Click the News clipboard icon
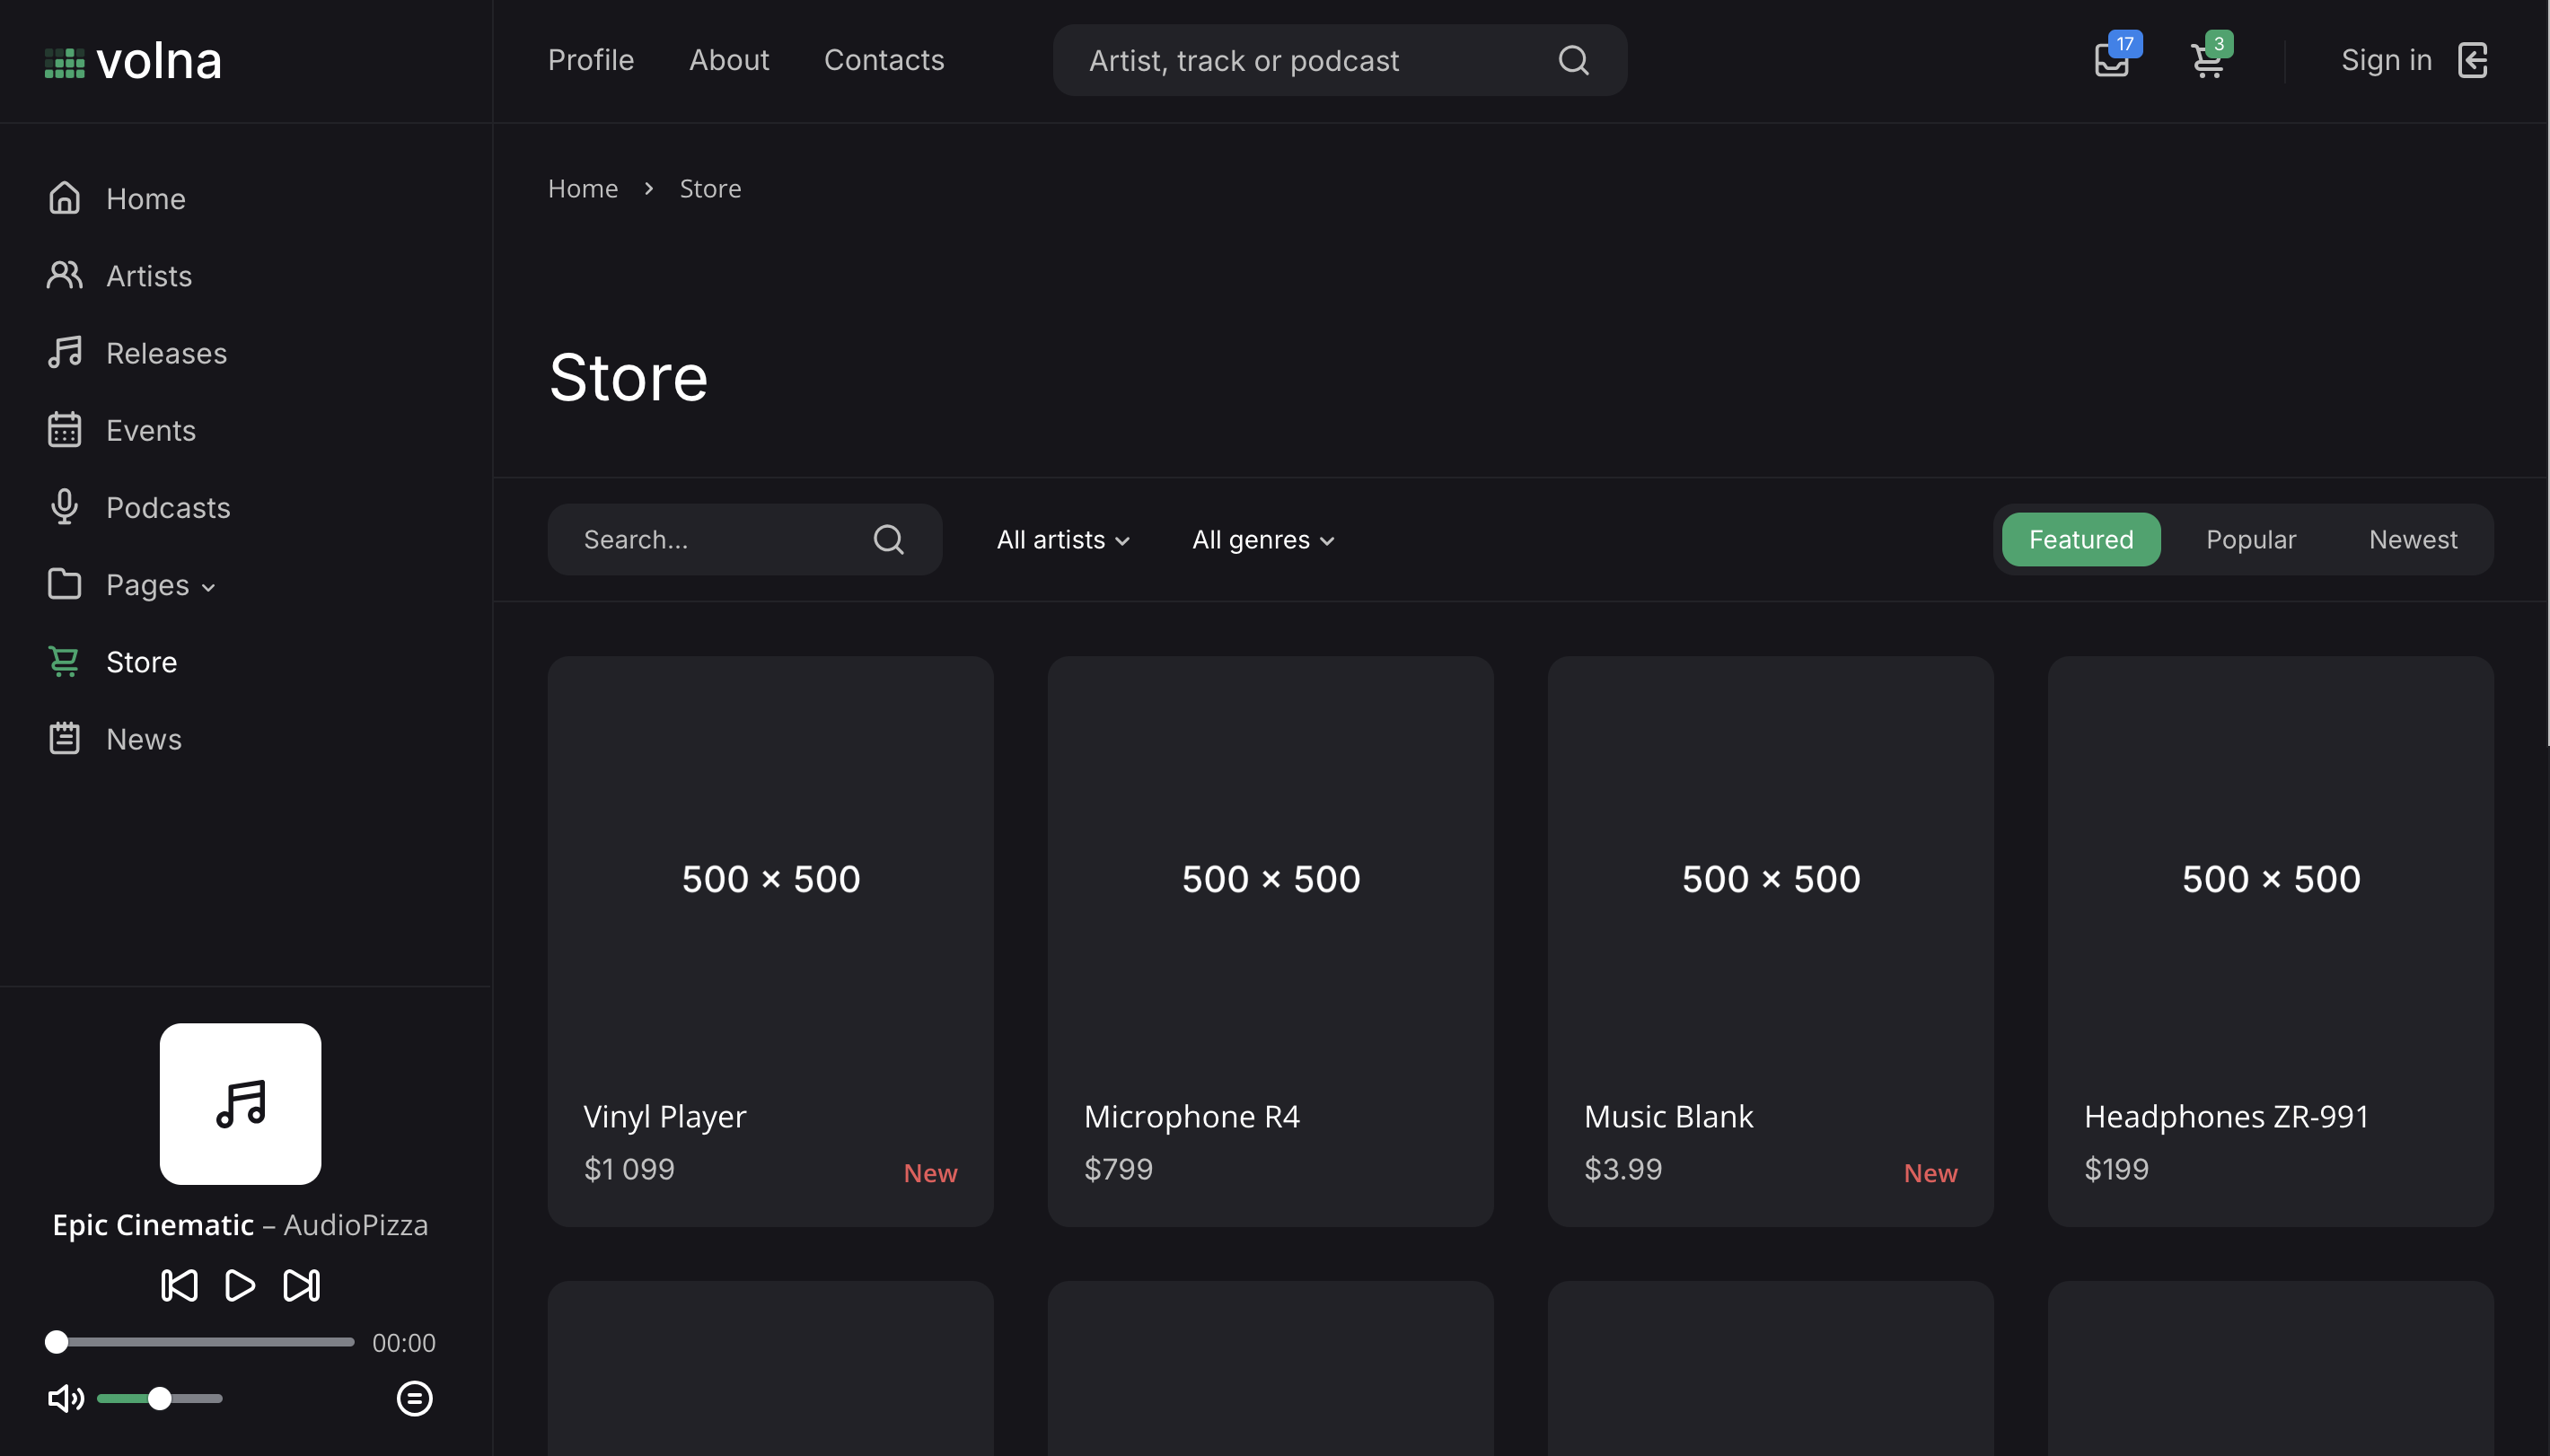 (64, 738)
